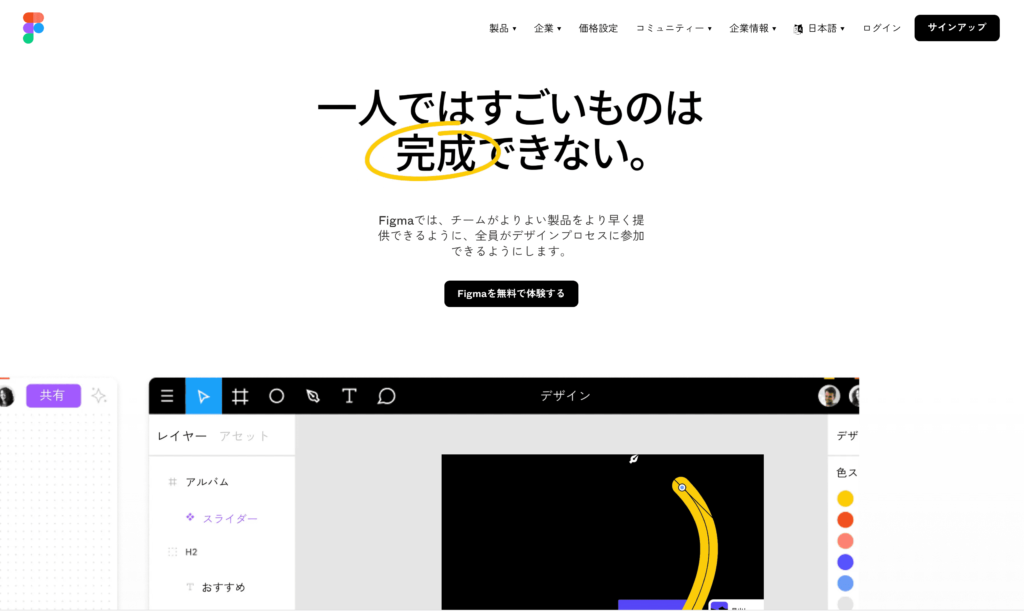
Task: Open the hamburger menu icon
Action: pos(167,396)
